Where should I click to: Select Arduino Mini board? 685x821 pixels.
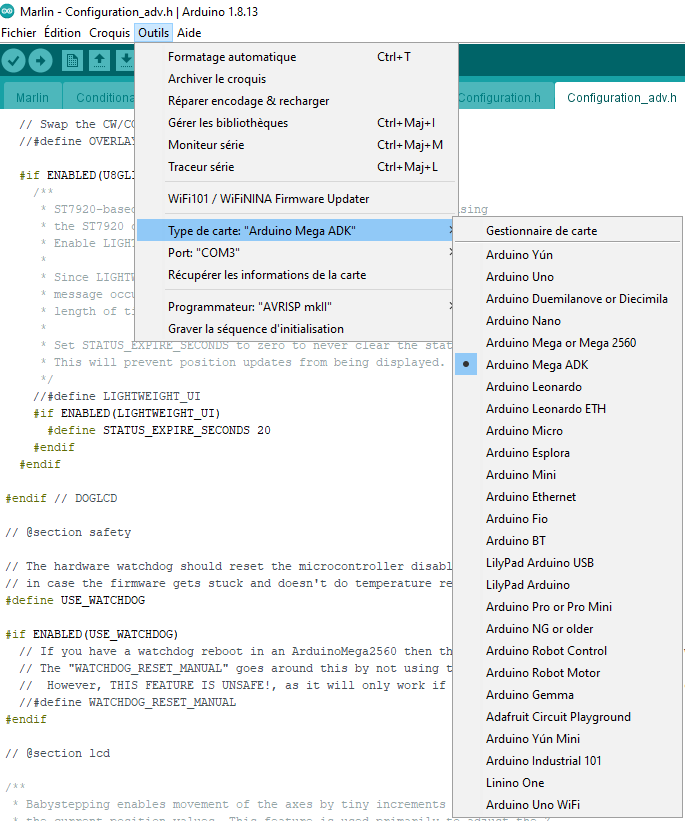568,475
